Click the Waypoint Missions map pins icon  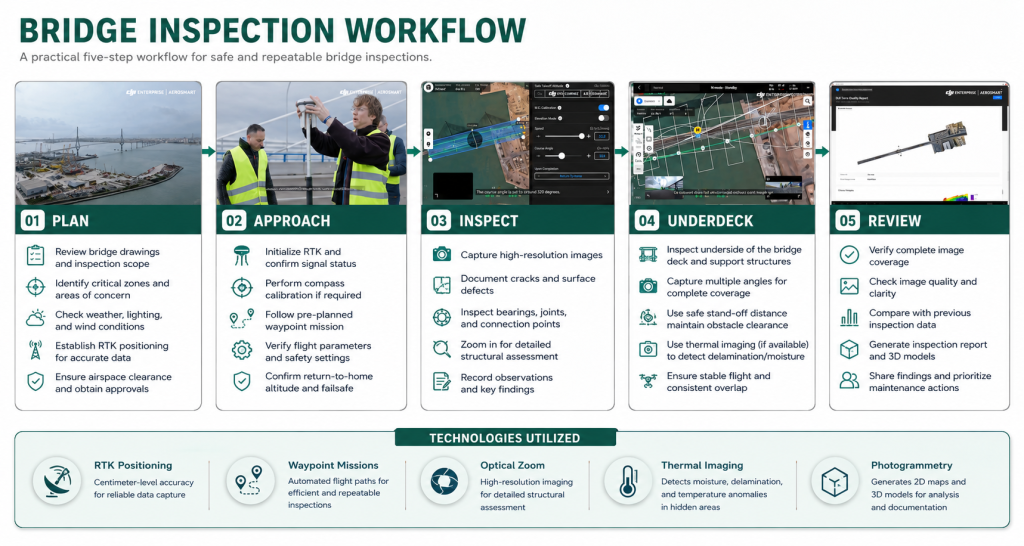pyautogui.click(x=250, y=481)
